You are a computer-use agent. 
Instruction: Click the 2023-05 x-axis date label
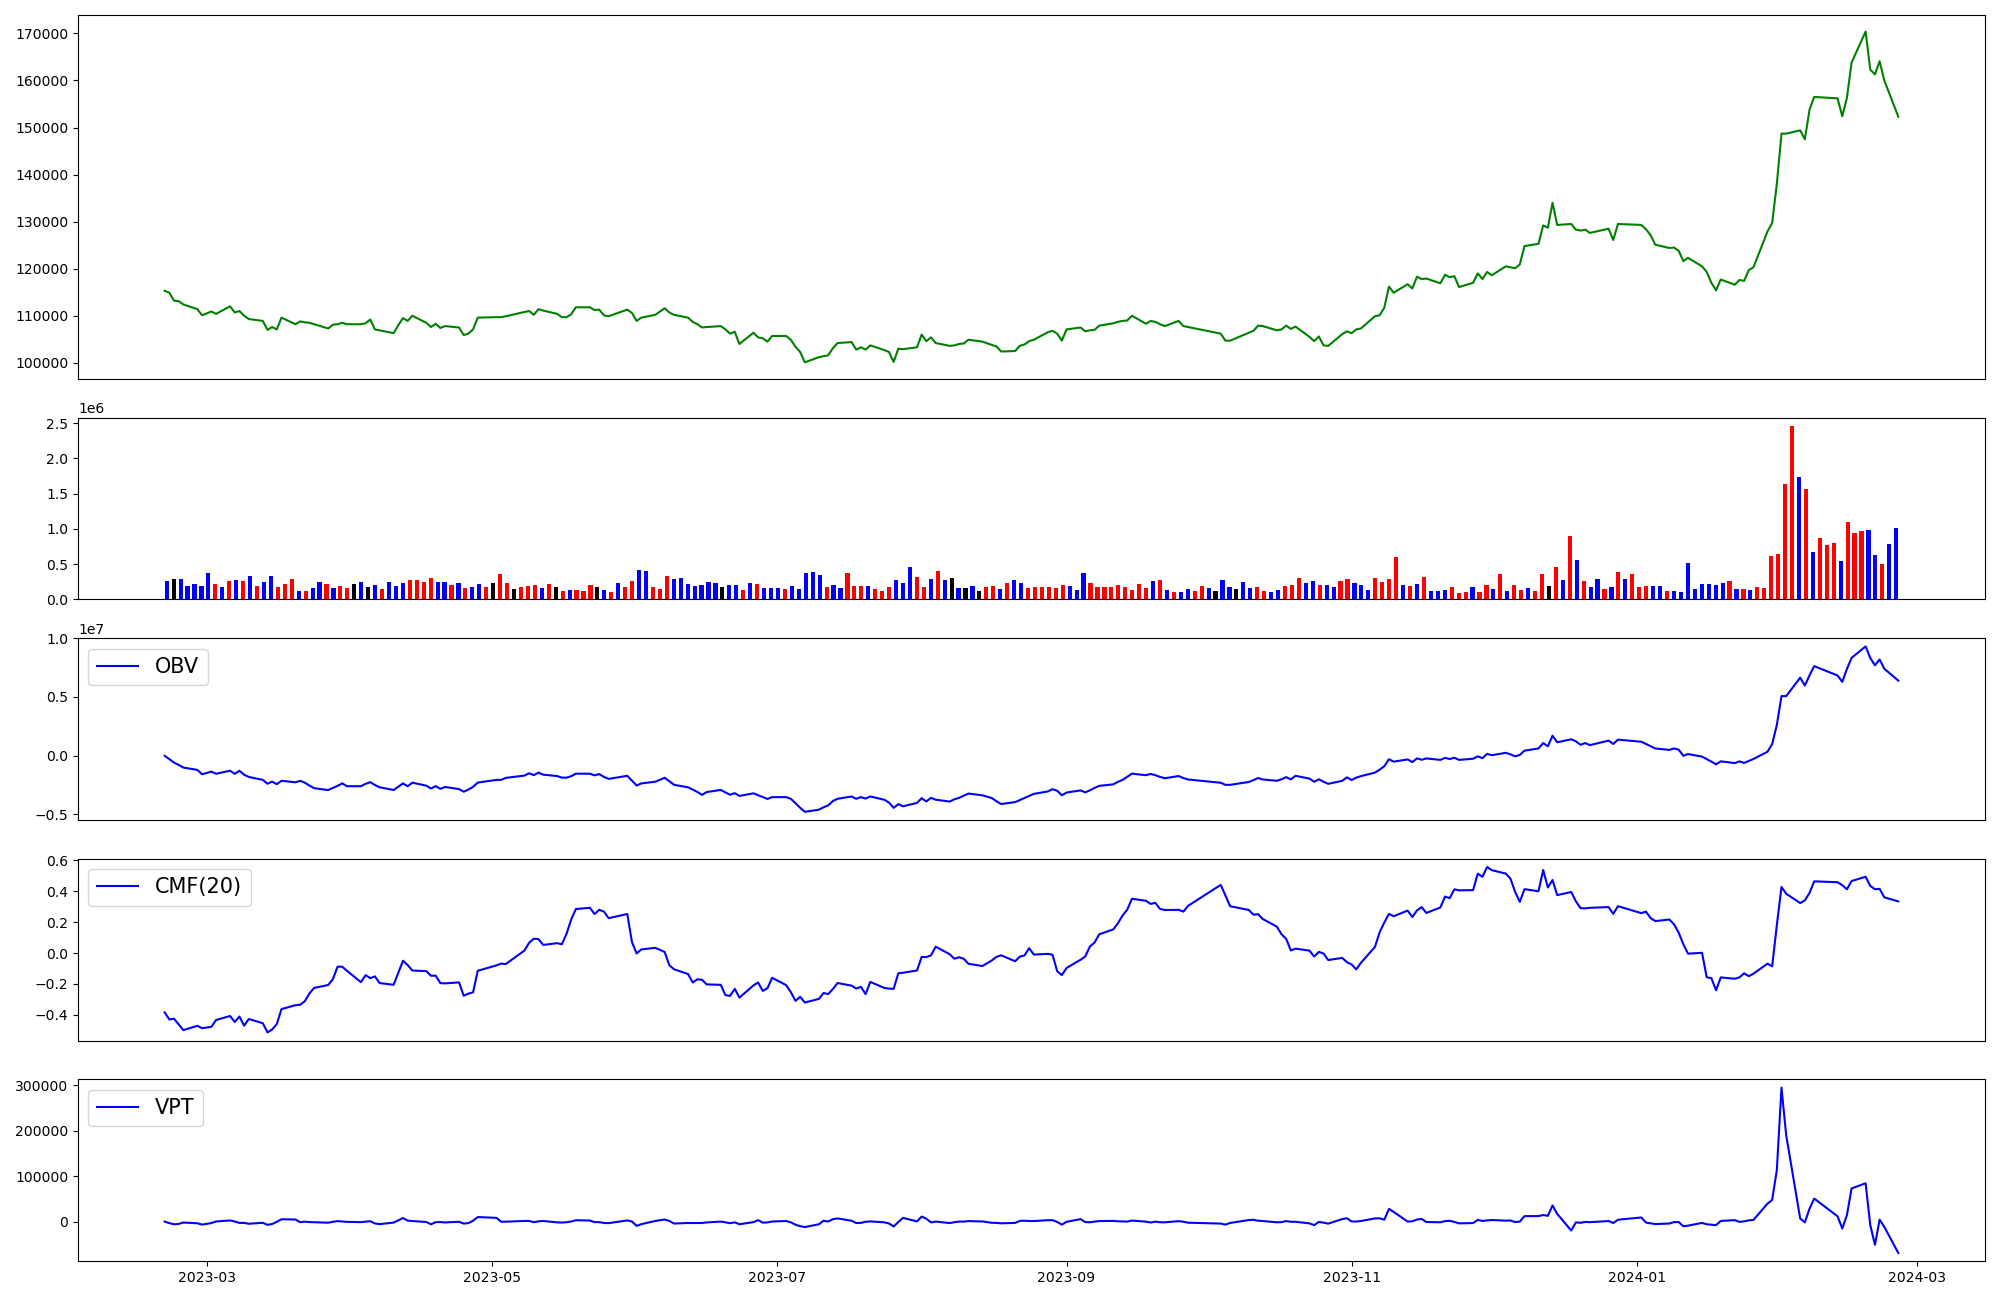(493, 1277)
